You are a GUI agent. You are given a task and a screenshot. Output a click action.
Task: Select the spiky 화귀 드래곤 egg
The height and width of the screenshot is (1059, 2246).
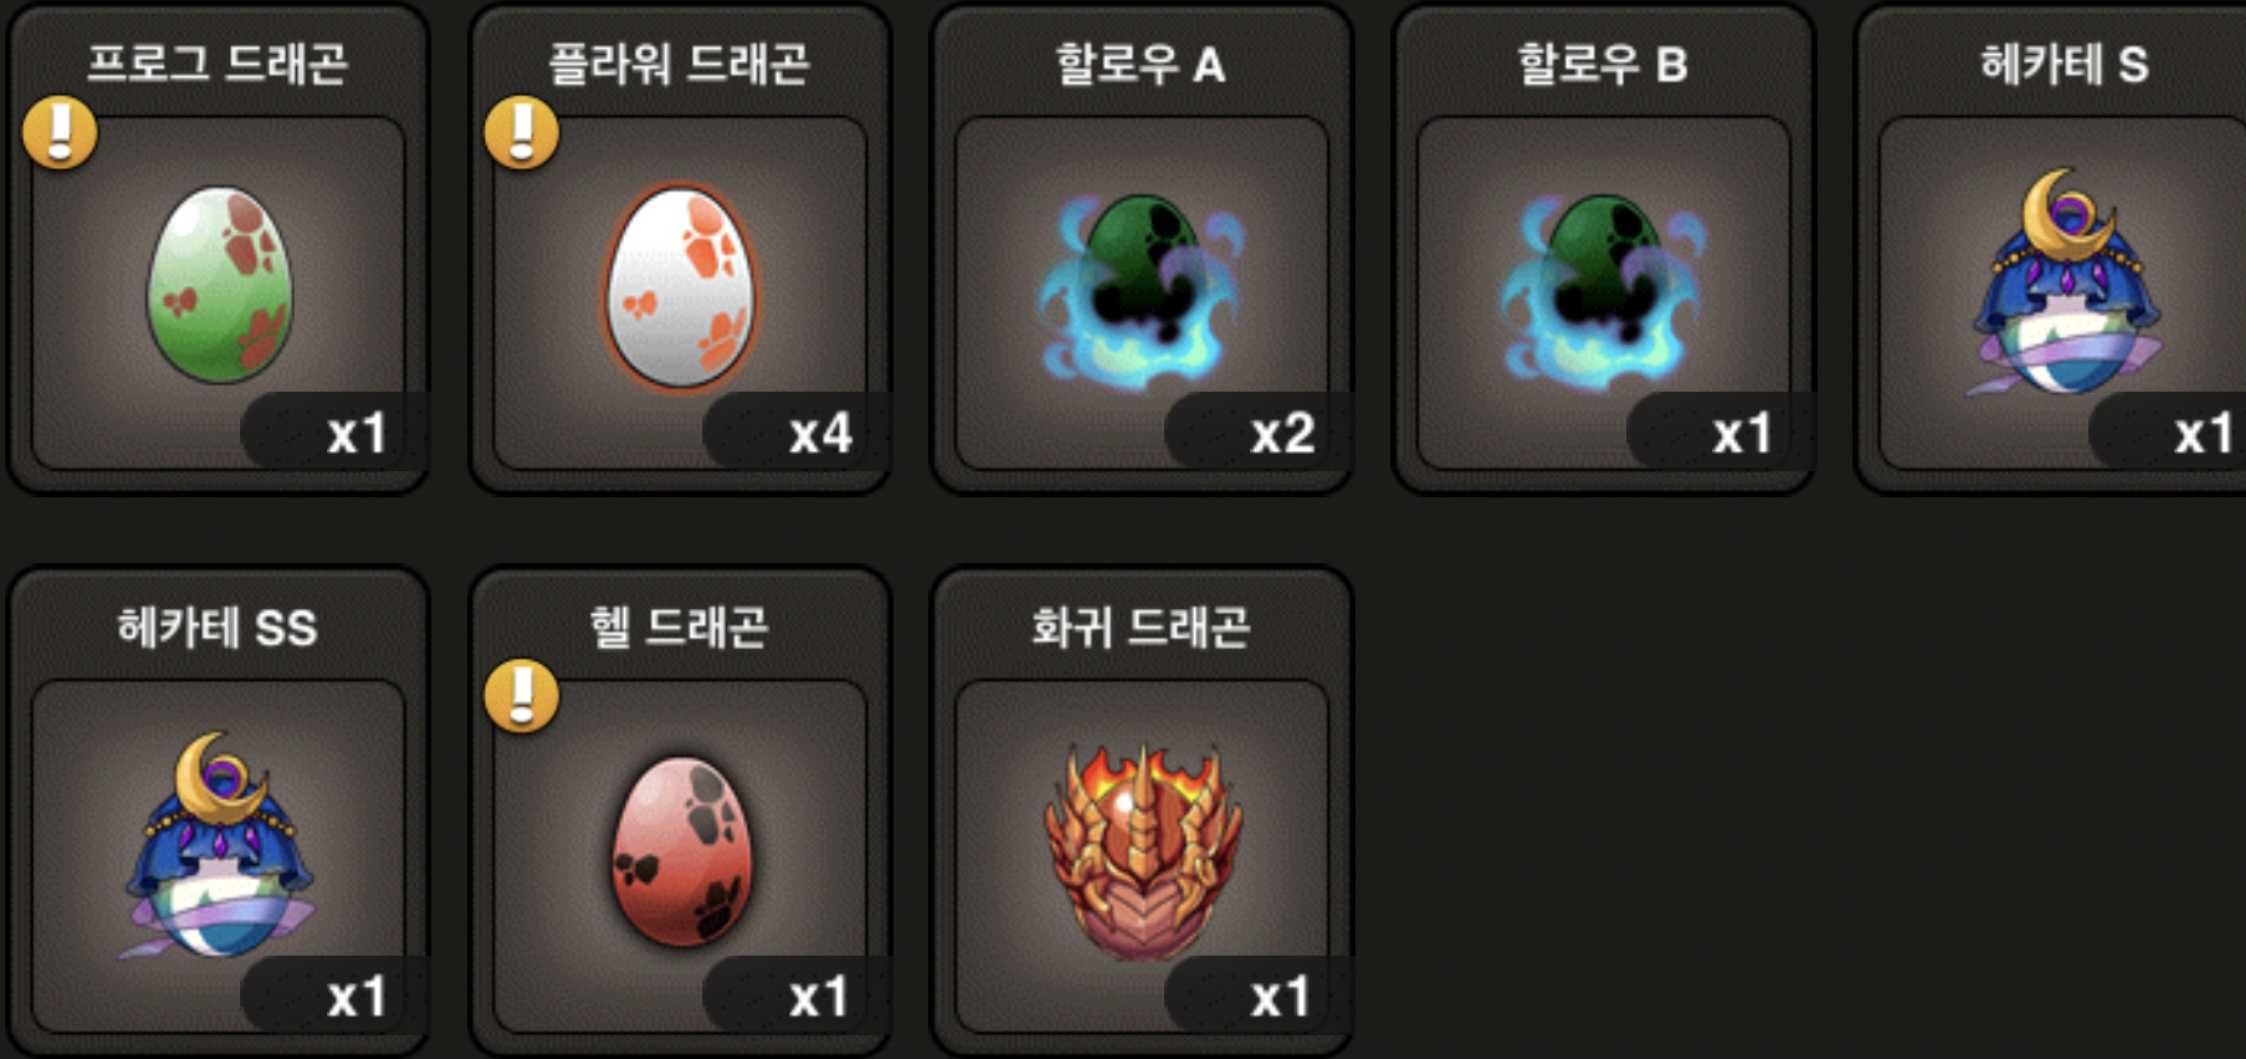(x=1142, y=850)
